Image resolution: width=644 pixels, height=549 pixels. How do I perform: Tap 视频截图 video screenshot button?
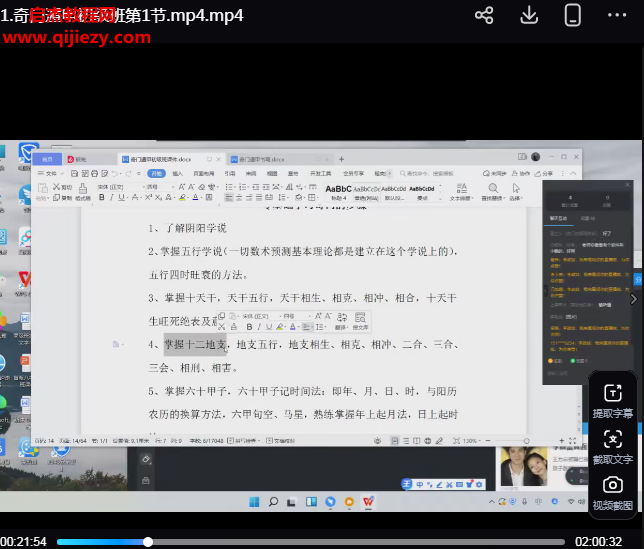point(612,493)
